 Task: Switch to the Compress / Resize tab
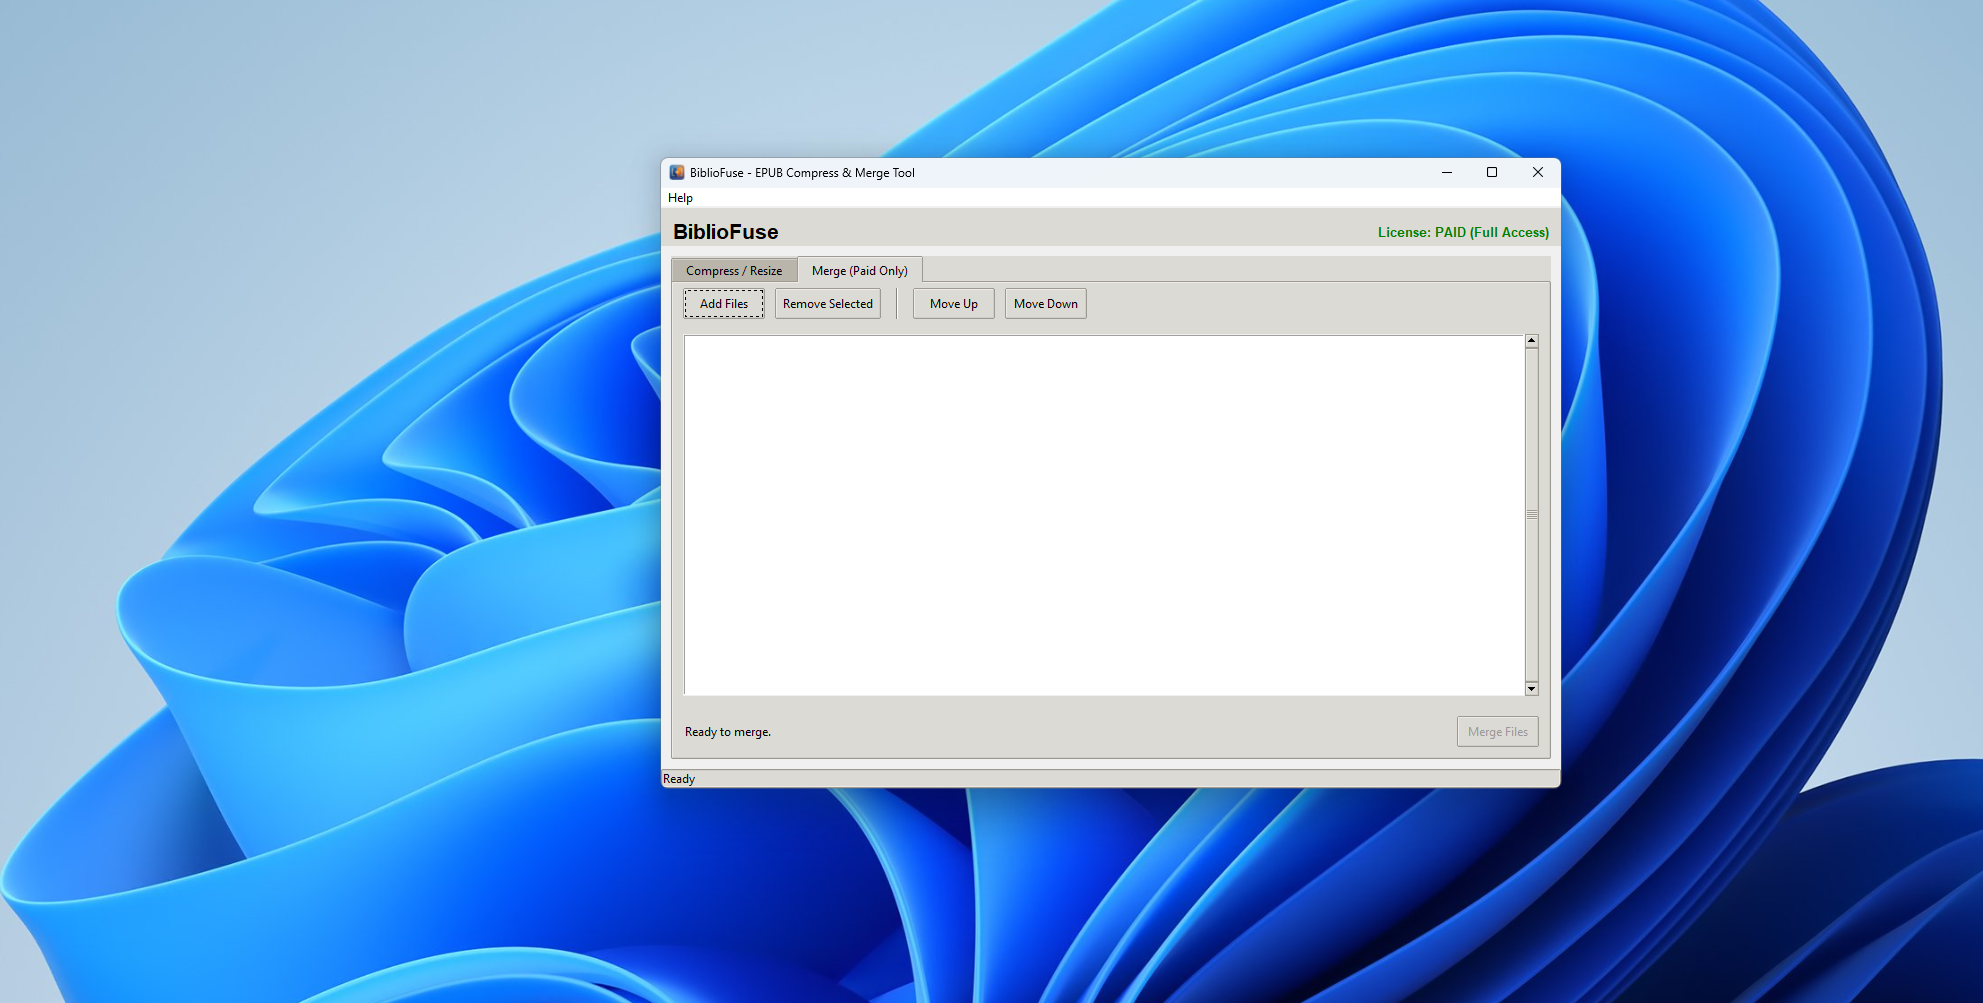(x=733, y=270)
